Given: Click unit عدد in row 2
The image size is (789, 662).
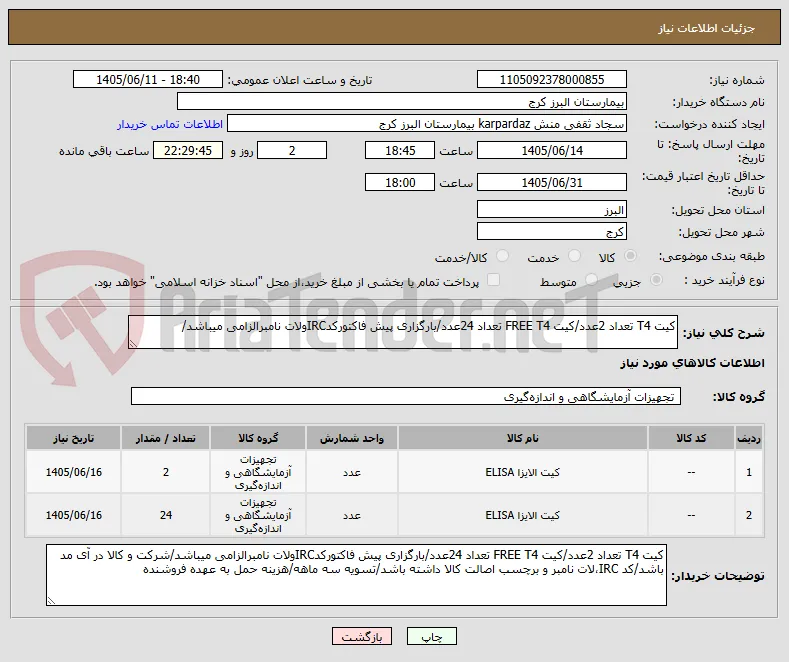Looking at the screenshot, I should (352, 515).
